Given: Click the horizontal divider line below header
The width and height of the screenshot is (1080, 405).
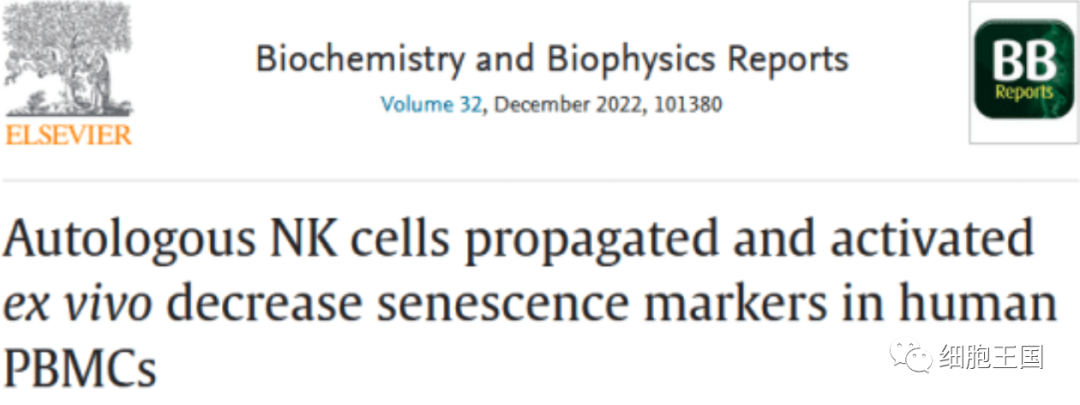Looking at the screenshot, I should click(540, 180).
